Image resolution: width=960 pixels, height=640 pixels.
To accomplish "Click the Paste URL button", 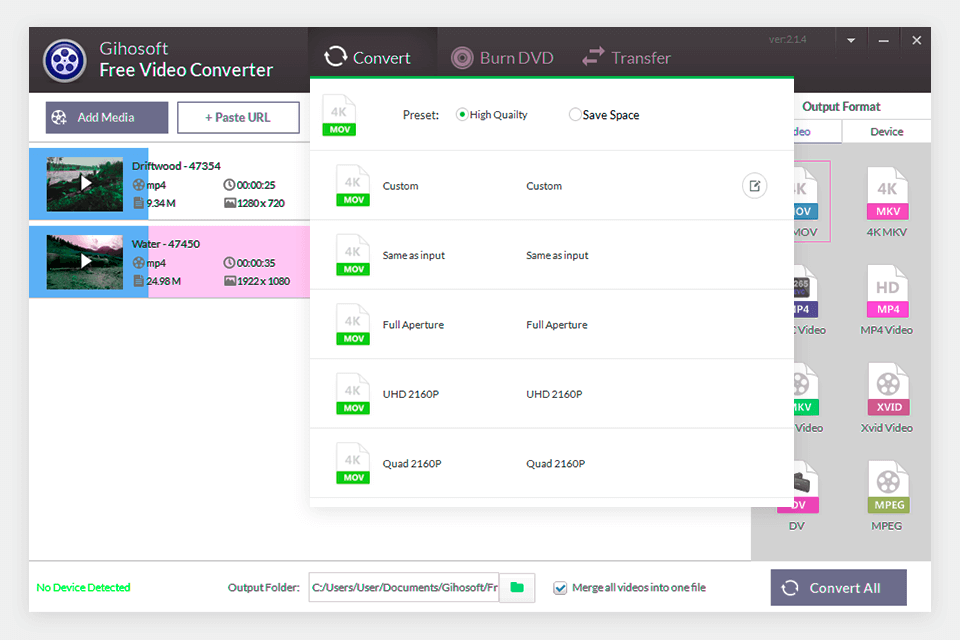I will click(x=238, y=117).
